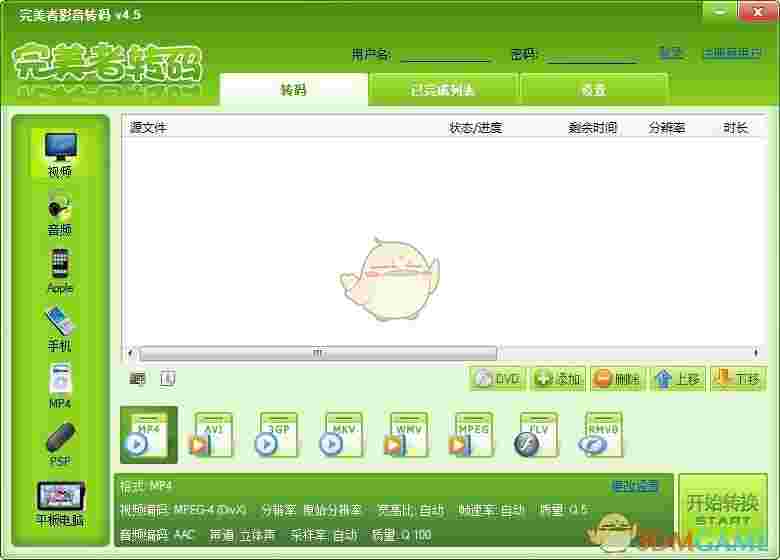This screenshot has width=780, height=560.
Task: Click the DVD button
Action: click(497, 379)
